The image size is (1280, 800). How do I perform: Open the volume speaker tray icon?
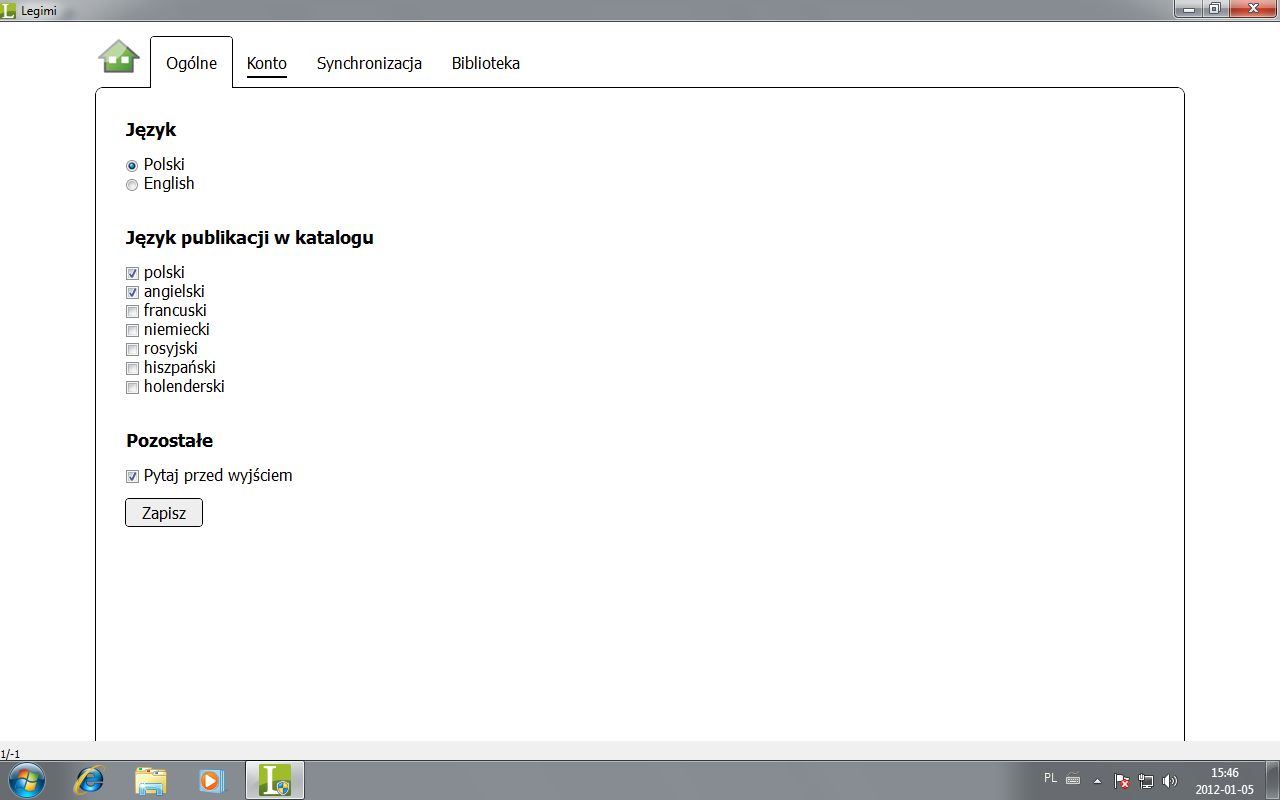(x=1170, y=780)
